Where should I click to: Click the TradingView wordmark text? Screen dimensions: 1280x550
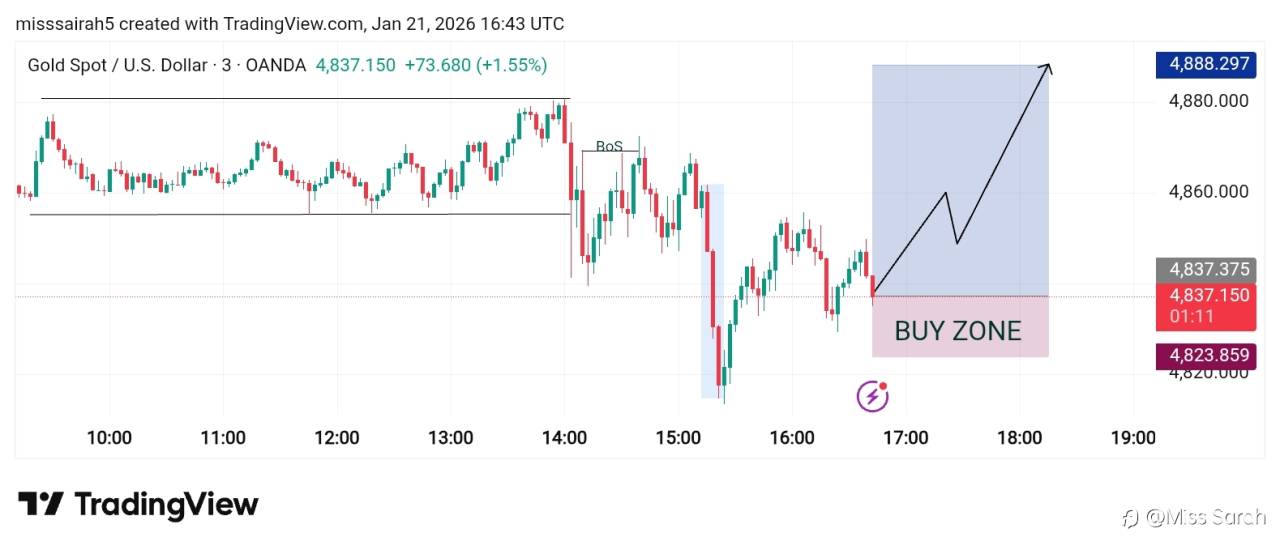(166, 504)
